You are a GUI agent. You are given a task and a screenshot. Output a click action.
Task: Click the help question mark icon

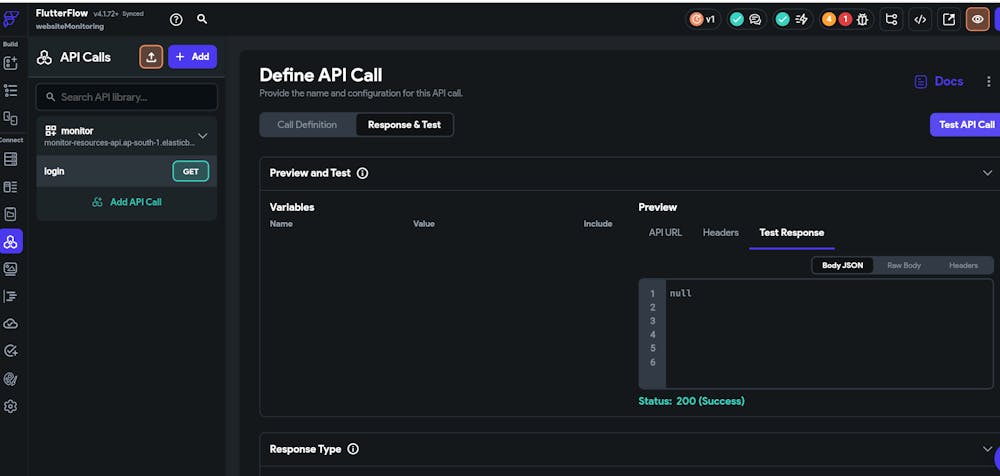pos(176,19)
